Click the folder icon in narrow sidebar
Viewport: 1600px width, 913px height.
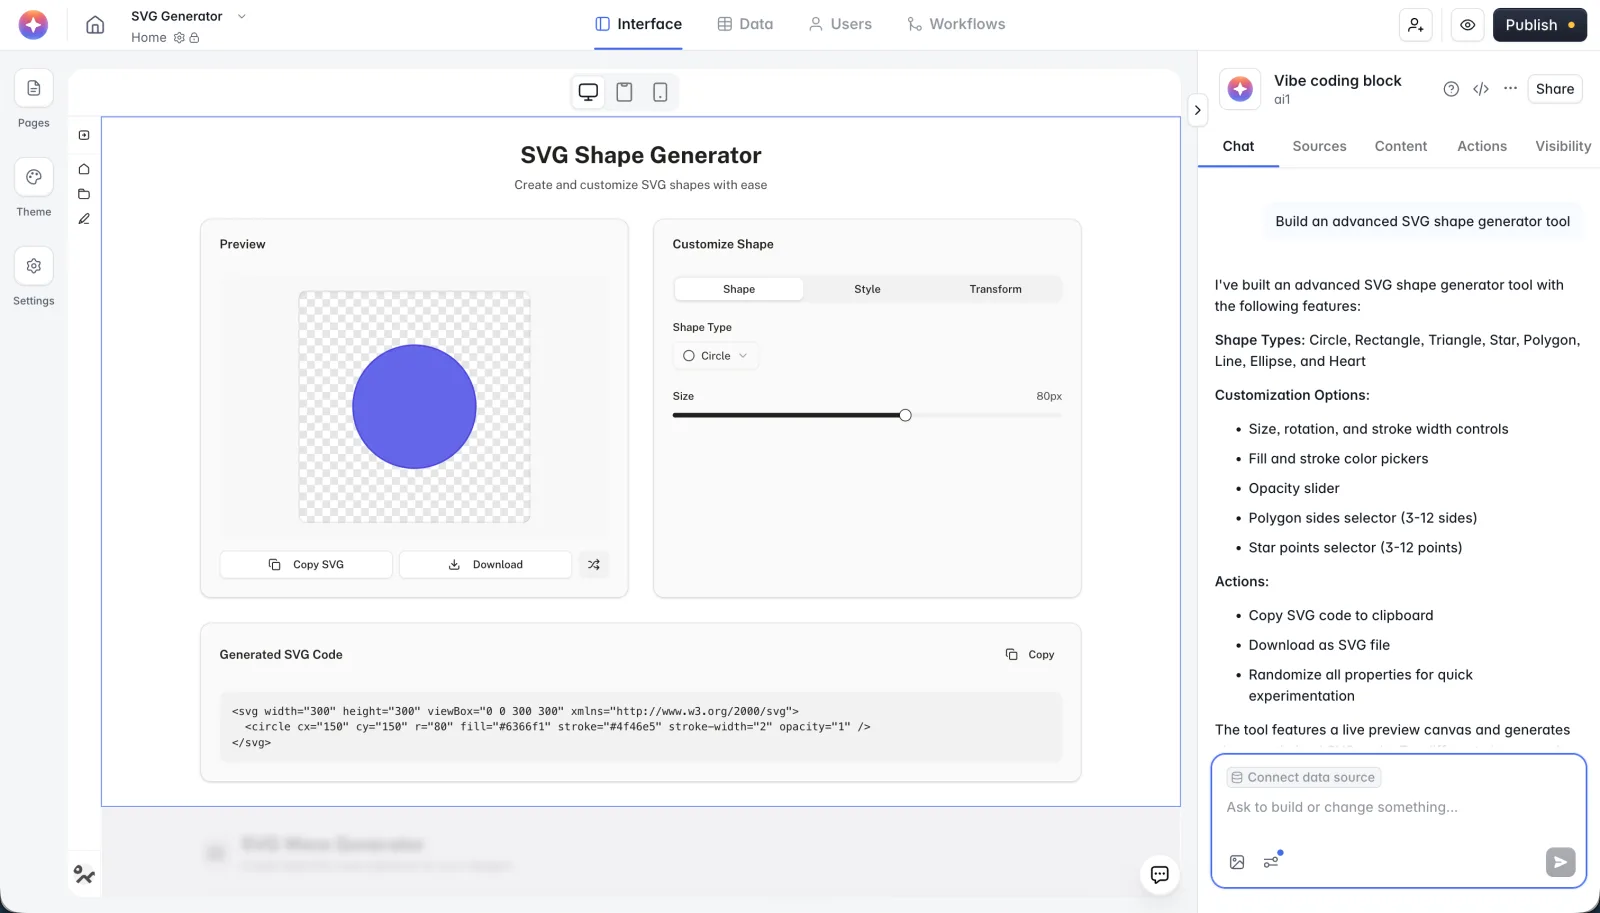pos(84,194)
